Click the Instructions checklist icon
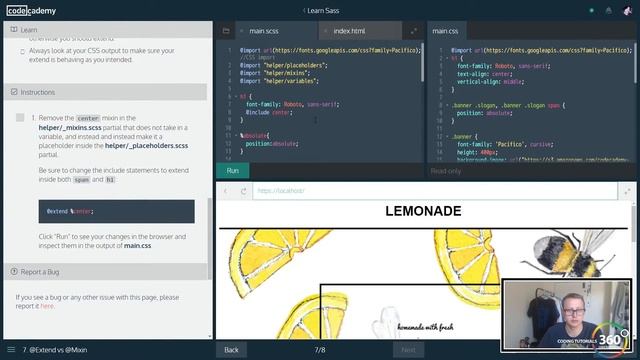Image resolution: width=640 pixels, height=360 pixels. (14, 92)
